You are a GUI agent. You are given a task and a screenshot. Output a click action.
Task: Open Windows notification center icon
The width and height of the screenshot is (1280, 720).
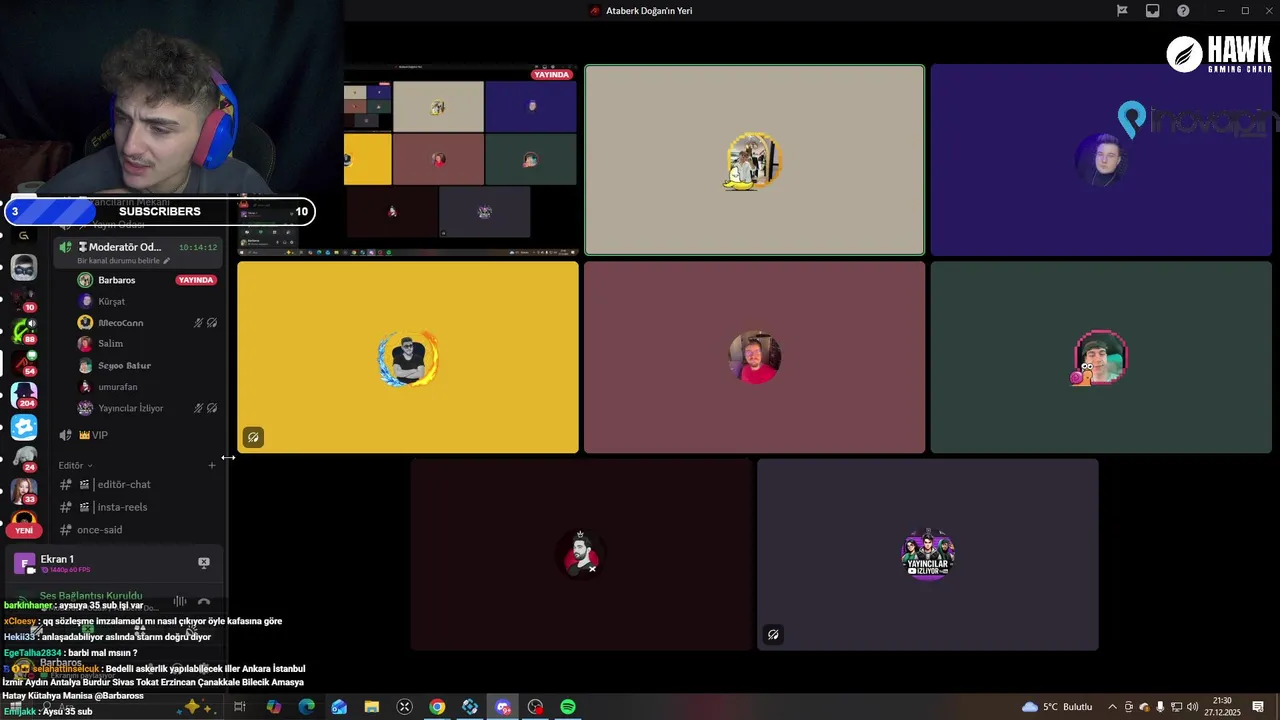click(1258, 707)
